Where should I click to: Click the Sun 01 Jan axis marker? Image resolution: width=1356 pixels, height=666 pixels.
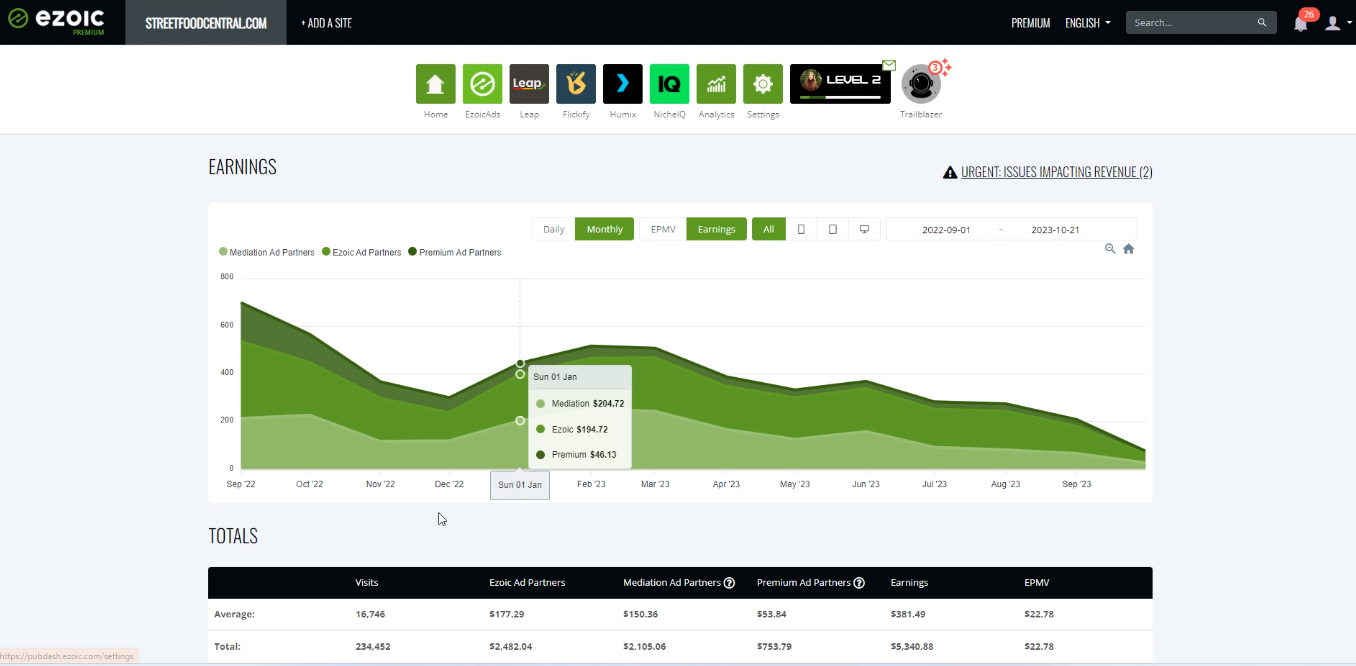520,485
